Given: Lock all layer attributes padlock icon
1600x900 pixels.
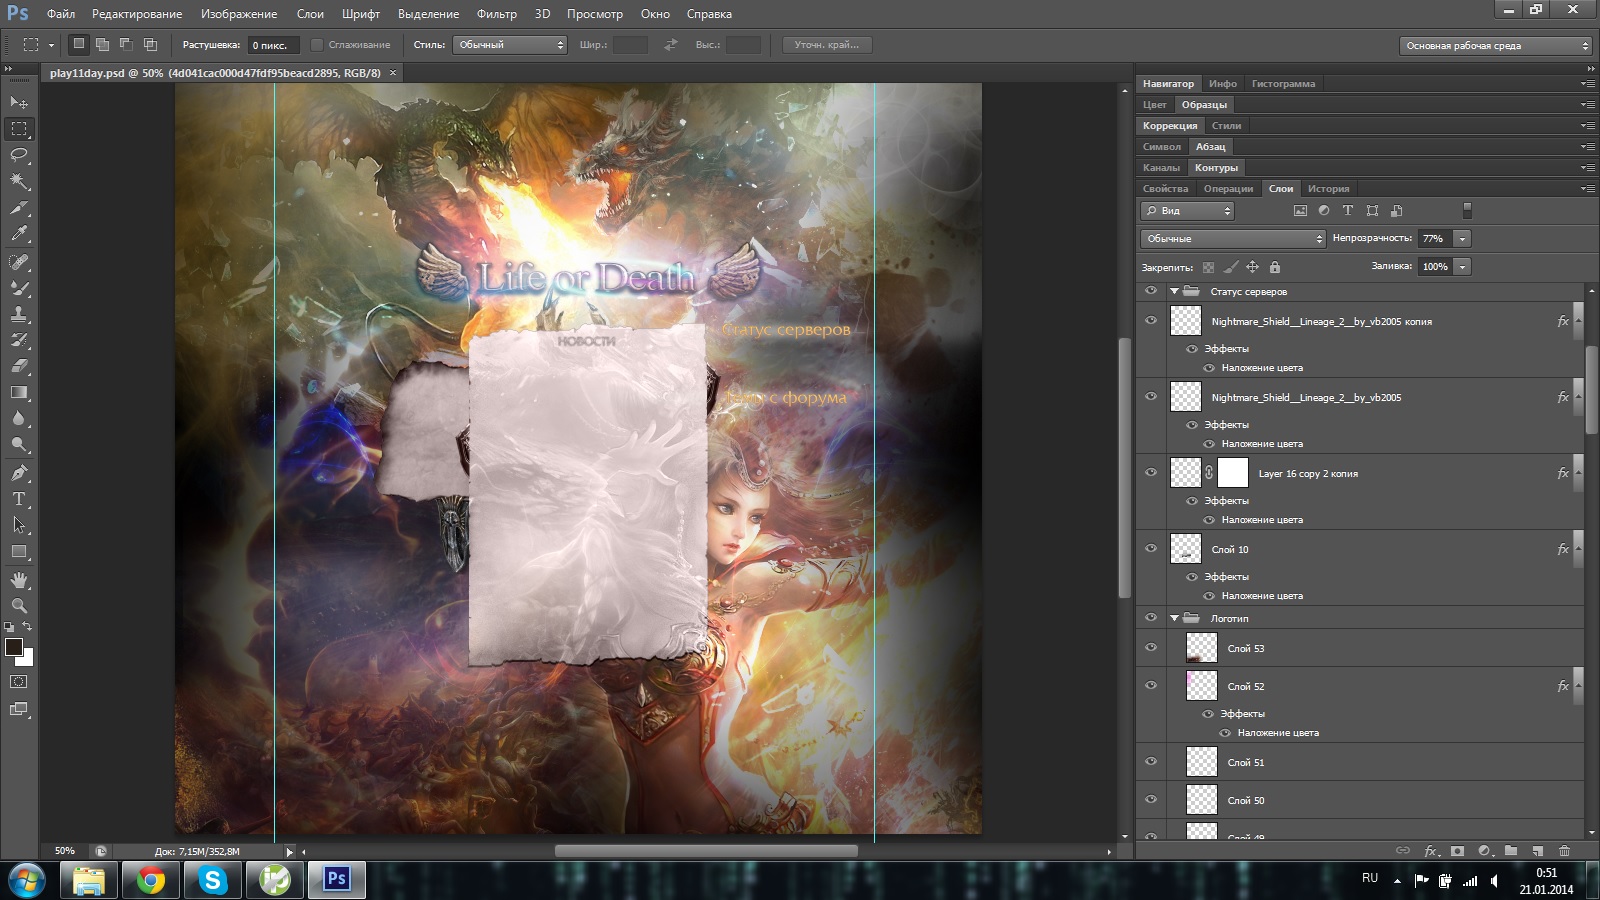Looking at the screenshot, I should 1275,267.
